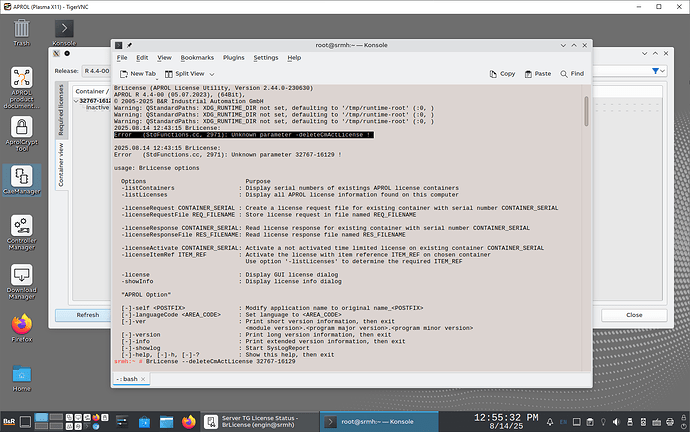The image size is (690, 432).
Task: Switch to virtual desktop 2 in pager
Action: click(56, 417)
